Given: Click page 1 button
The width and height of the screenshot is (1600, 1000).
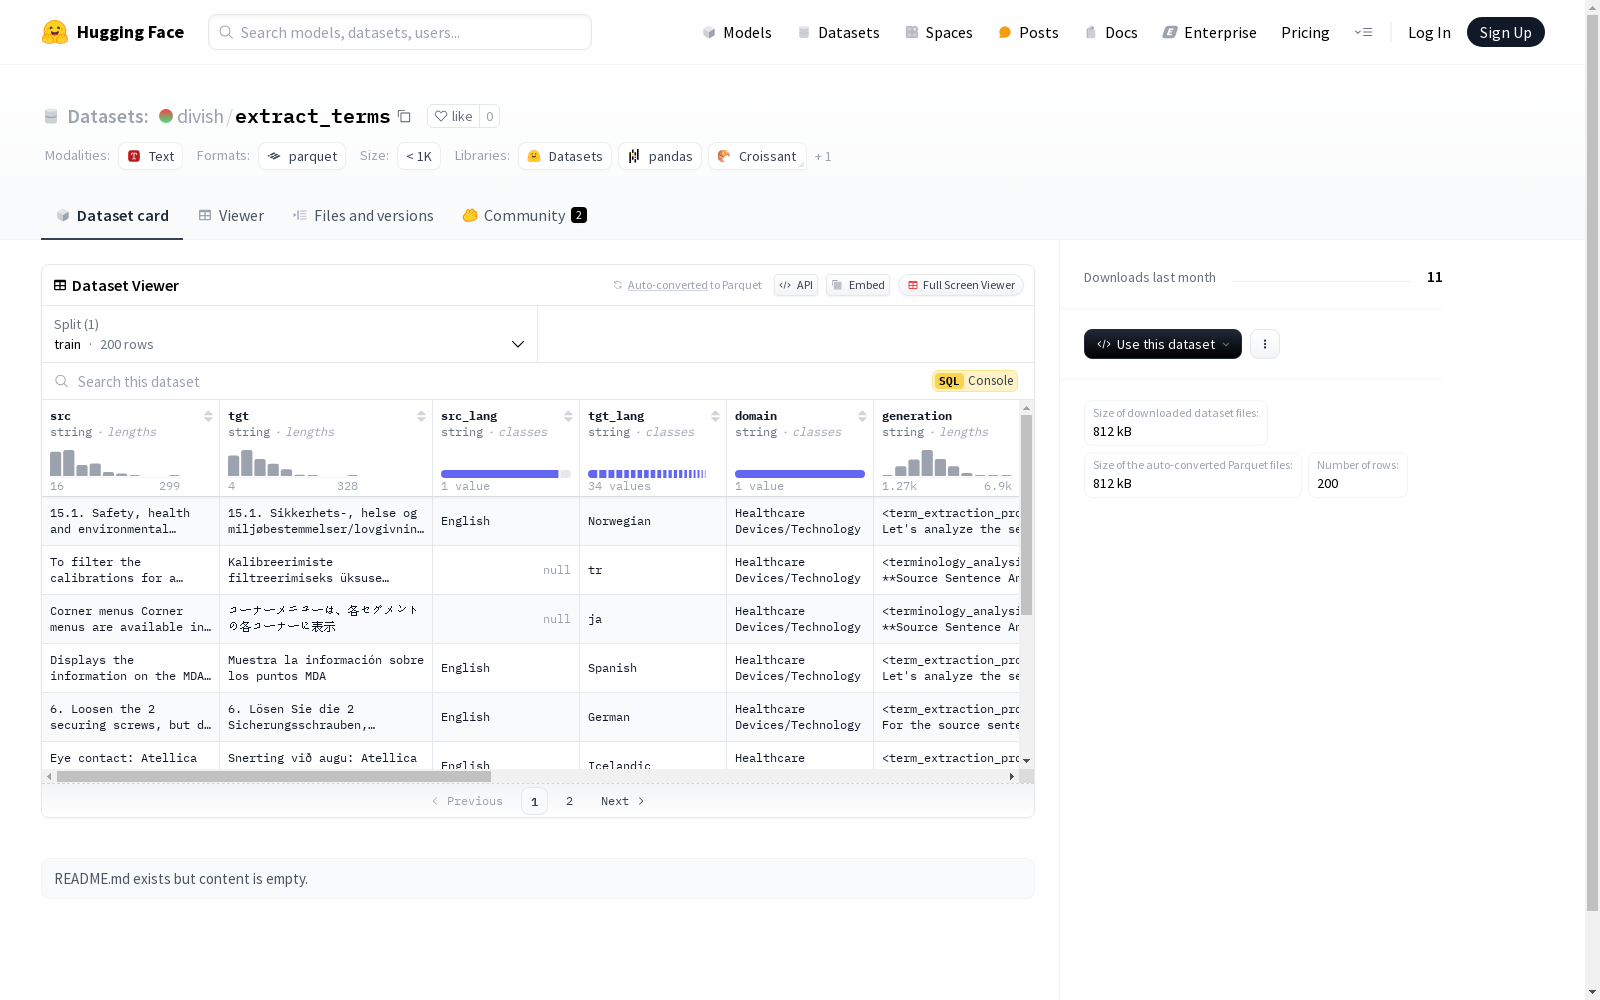Looking at the screenshot, I should [x=534, y=801].
